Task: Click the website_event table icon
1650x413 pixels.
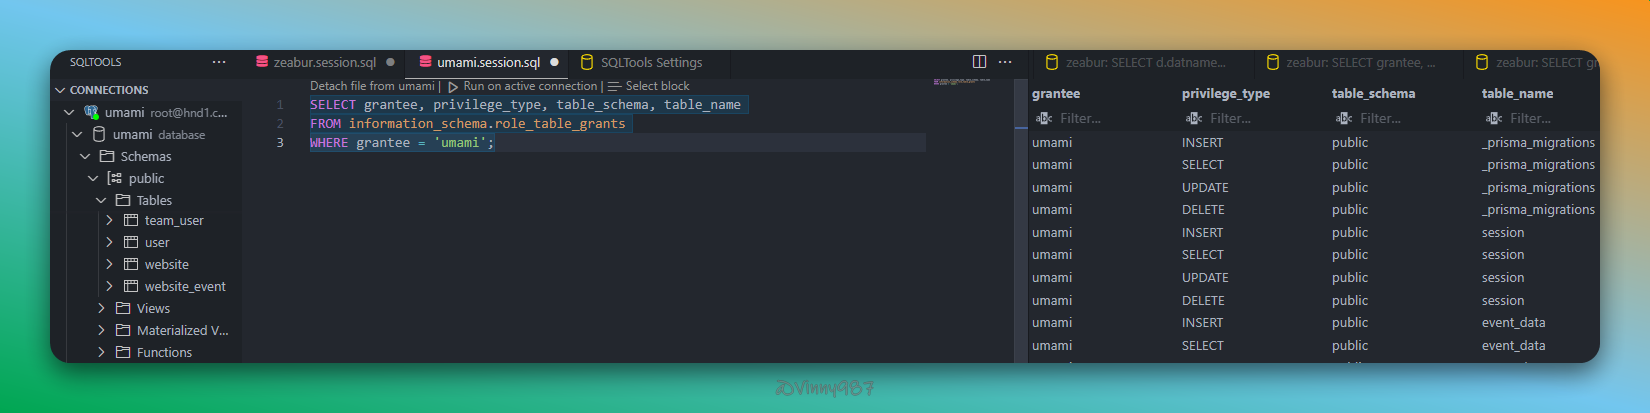Action: tap(131, 286)
